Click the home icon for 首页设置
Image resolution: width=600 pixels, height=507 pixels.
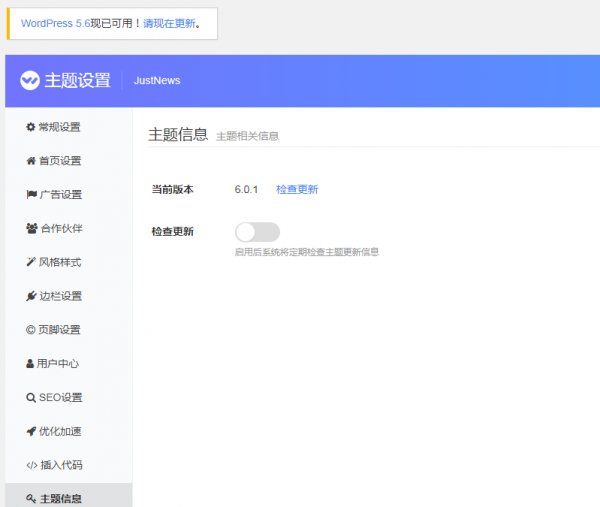[30, 161]
